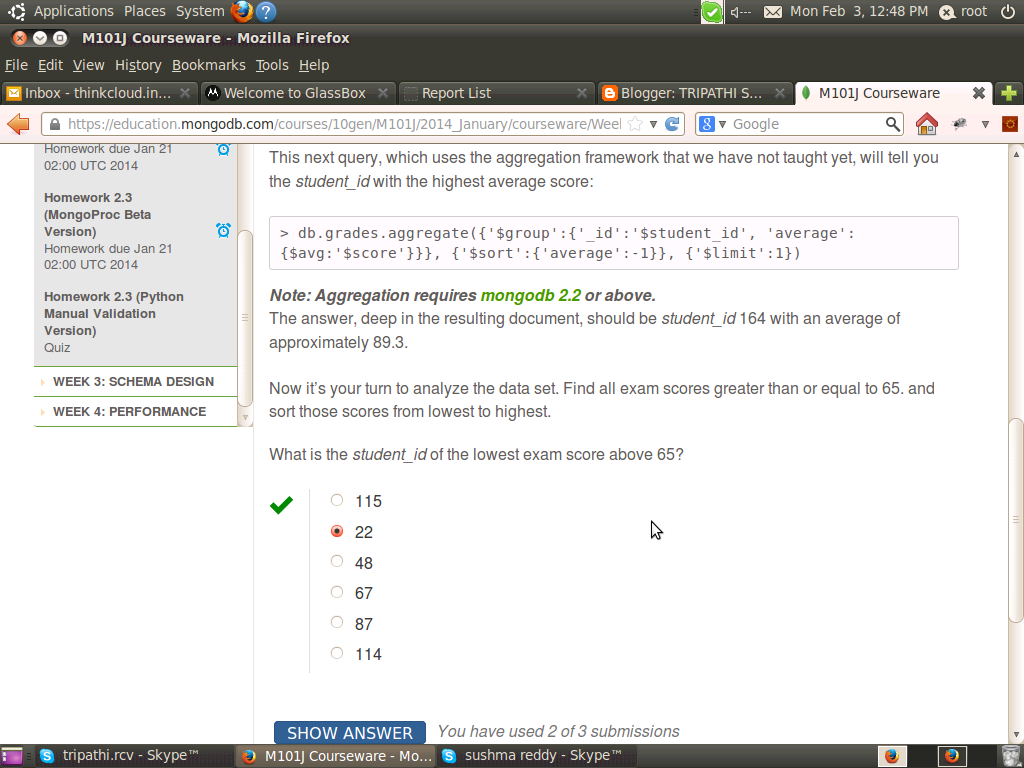This screenshot has height=768, width=1024.
Task: Click the Firefox launcher in top panel
Action: [x=242, y=11]
